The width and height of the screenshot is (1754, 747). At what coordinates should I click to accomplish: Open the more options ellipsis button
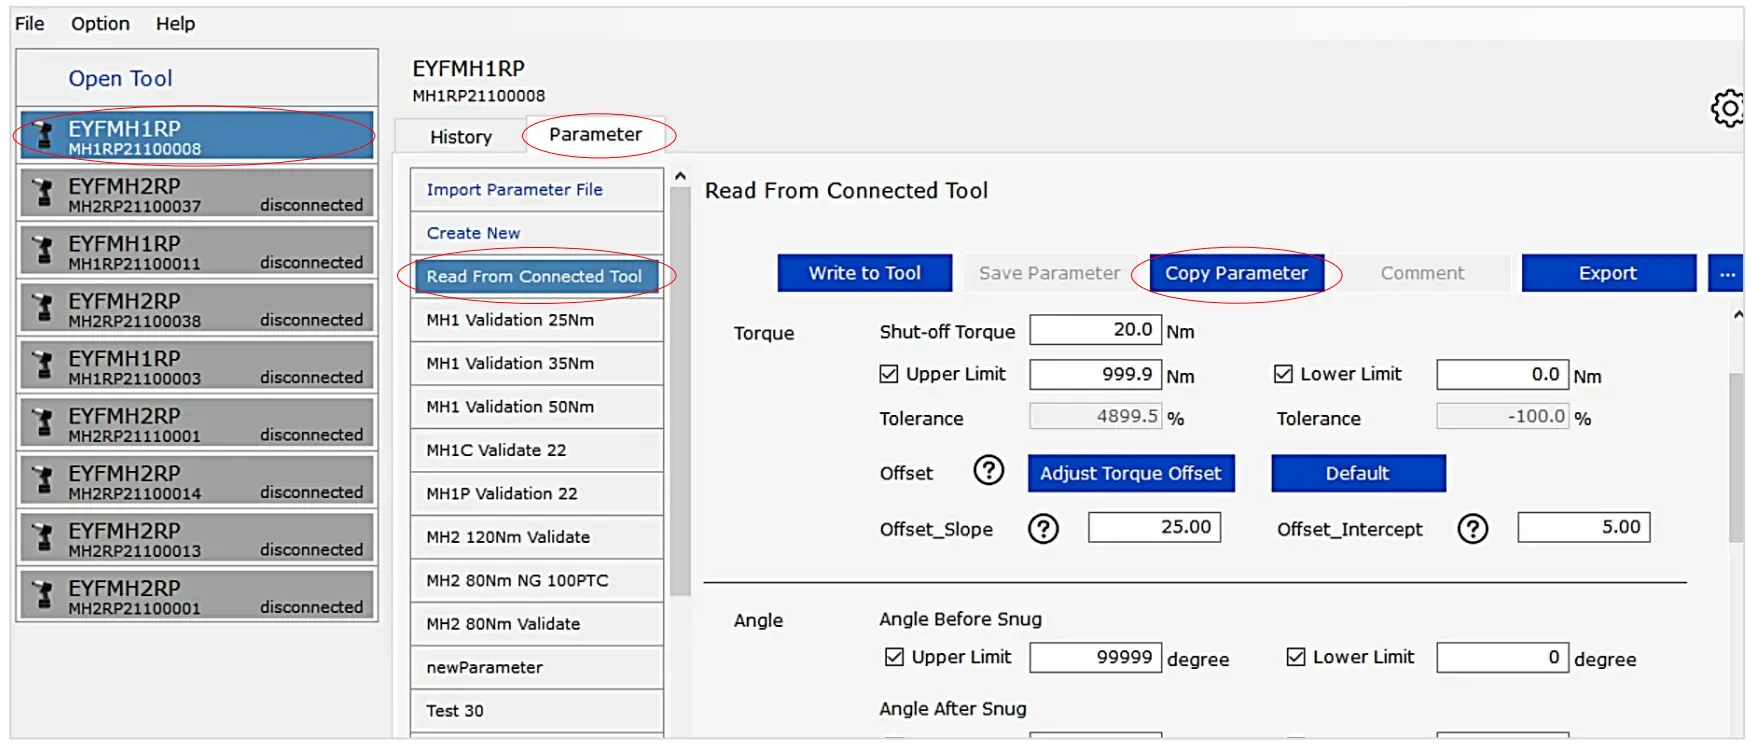pyautogui.click(x=1727, y=273)
